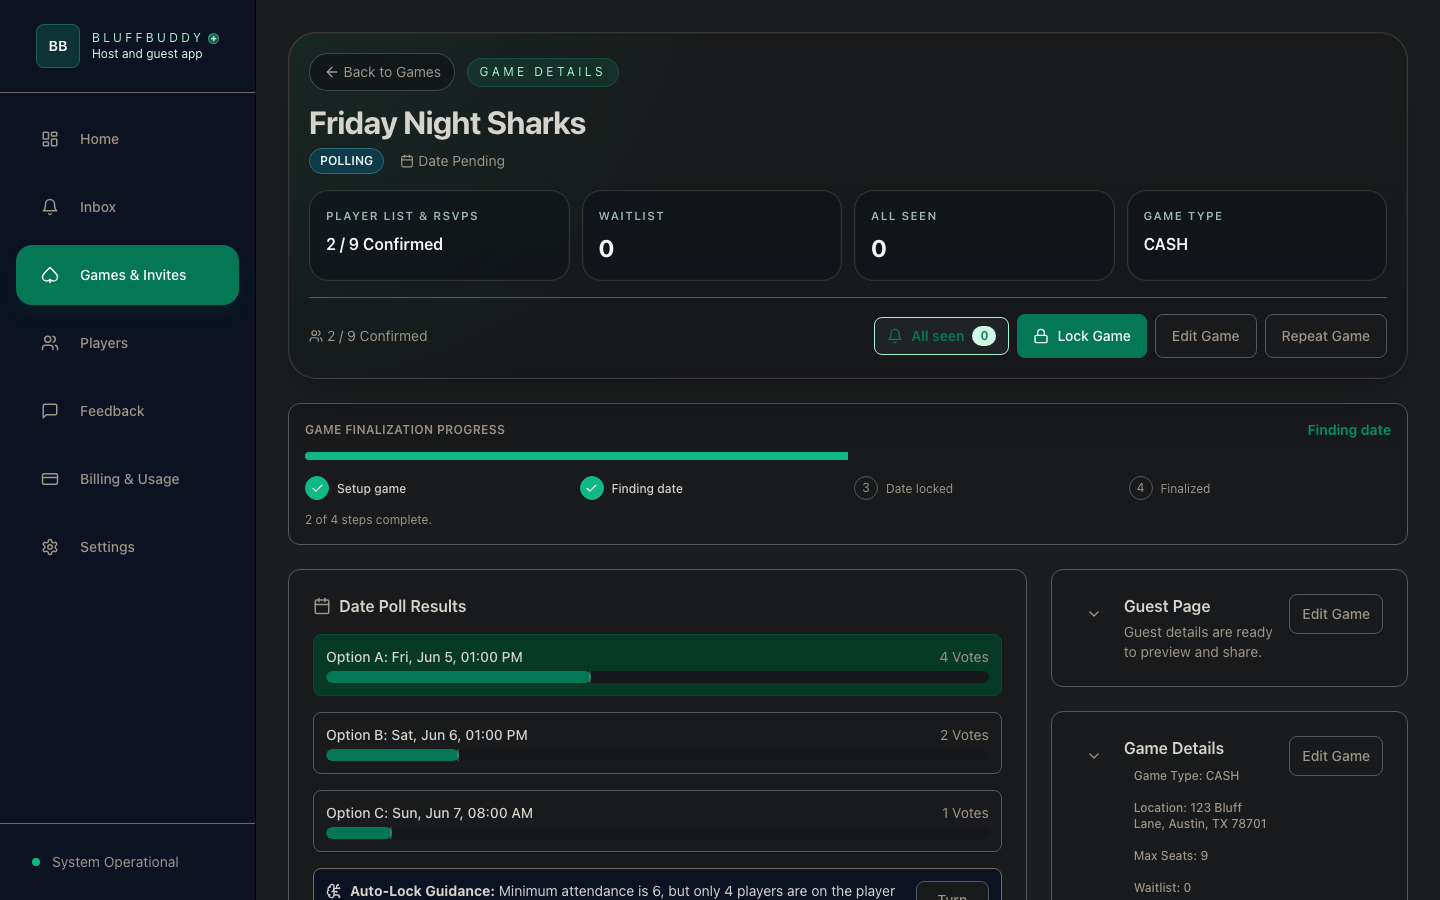Click the Option C vote progress bar
This screenshot has width=1440, height=900.
pos(657,833)
